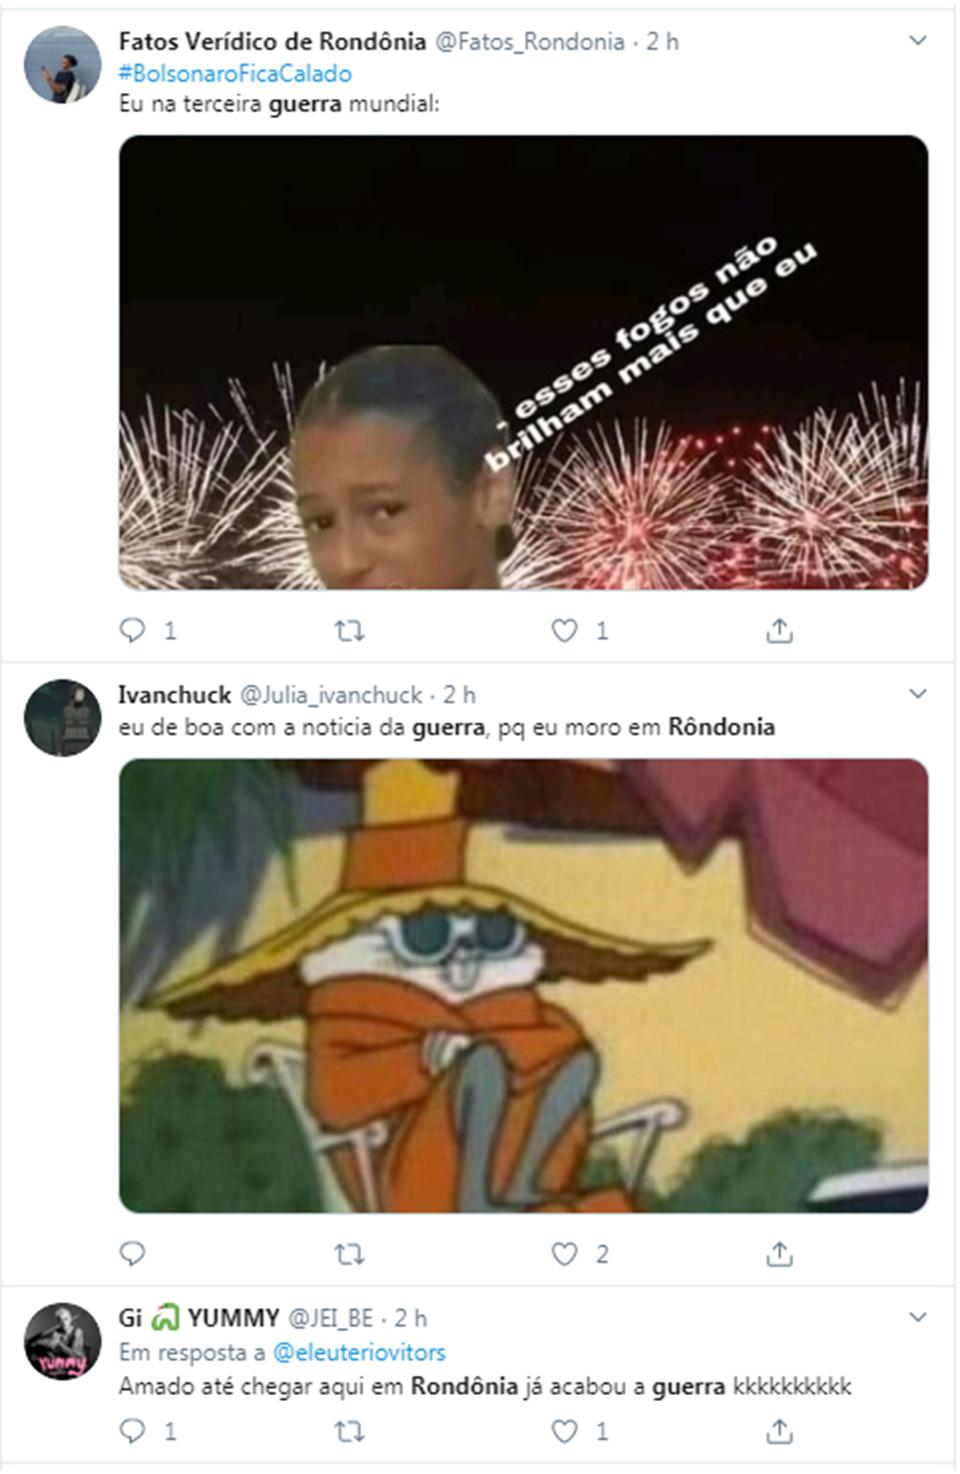
Task: Reply to the Ivanchuck tweet
Action: (132, 1253)
